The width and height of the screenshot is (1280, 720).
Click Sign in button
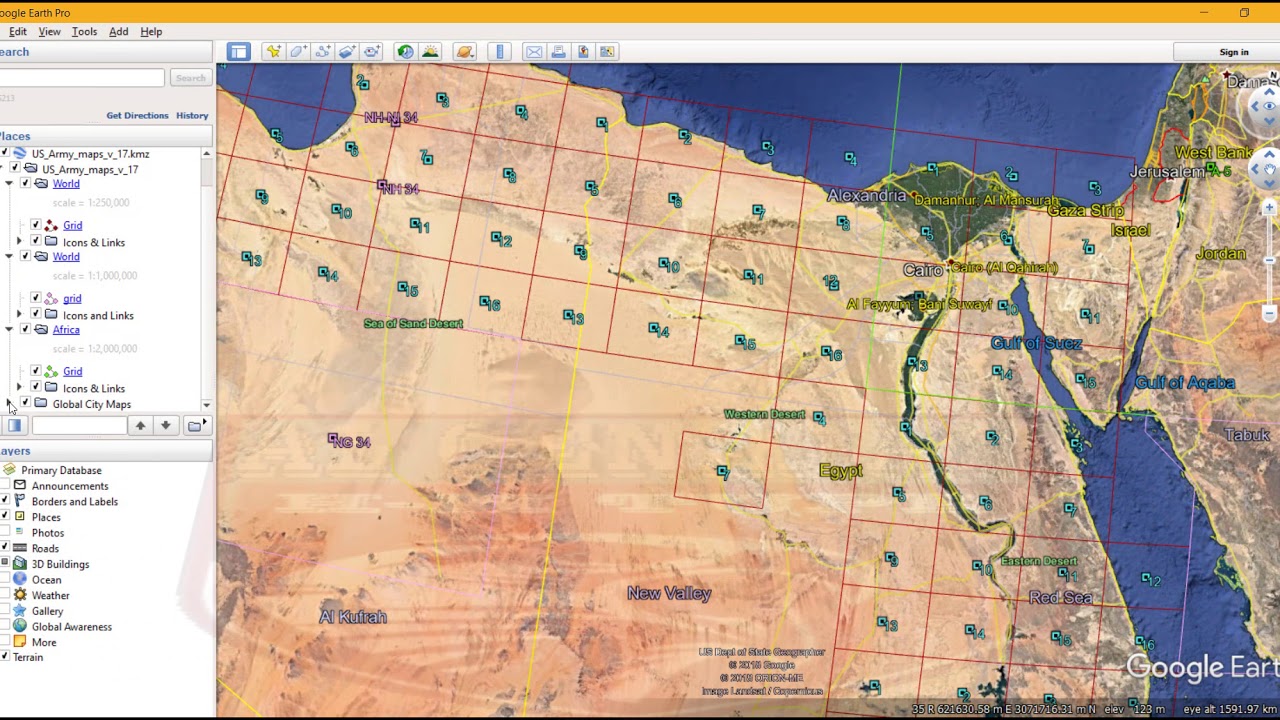click(x=1234, y=52)
